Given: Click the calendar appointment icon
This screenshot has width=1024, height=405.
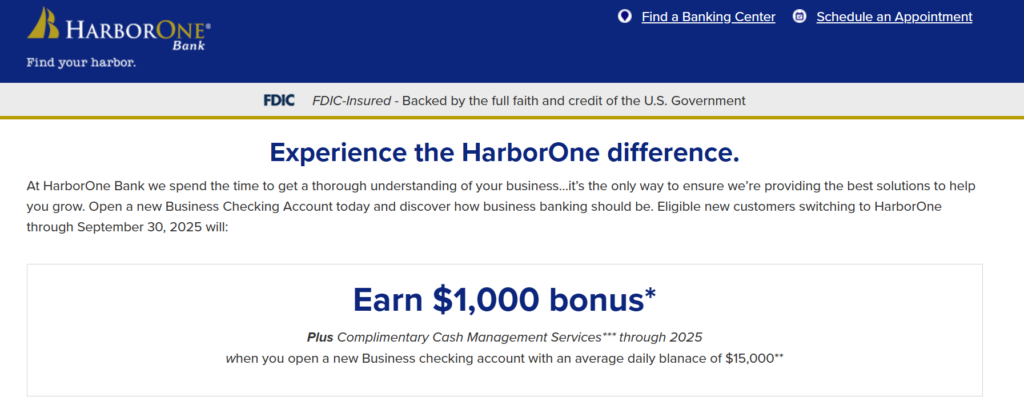Looking at the screenshot, I should coord(799,16).
